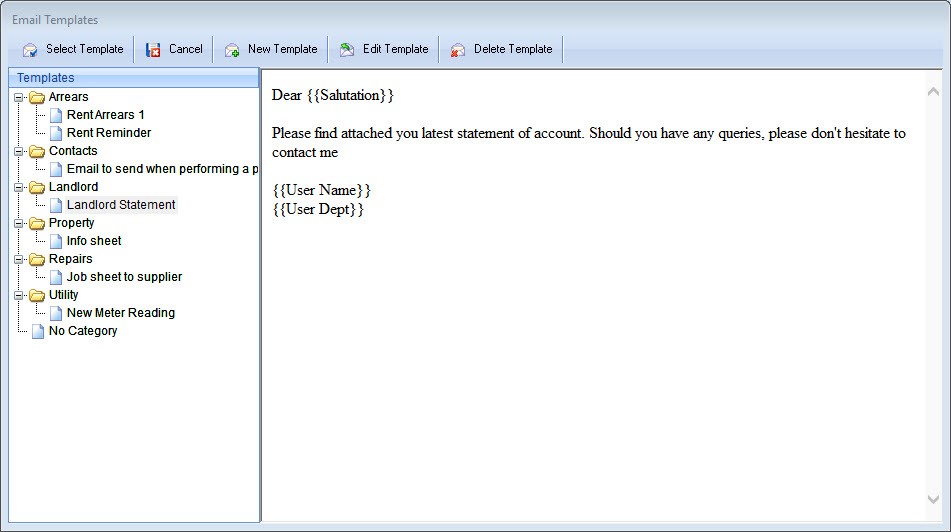Image resolution: width=951 pixels, height=532 pixels.
Task: Click the preview scrollbar up arrow
Action: point(933,92)
